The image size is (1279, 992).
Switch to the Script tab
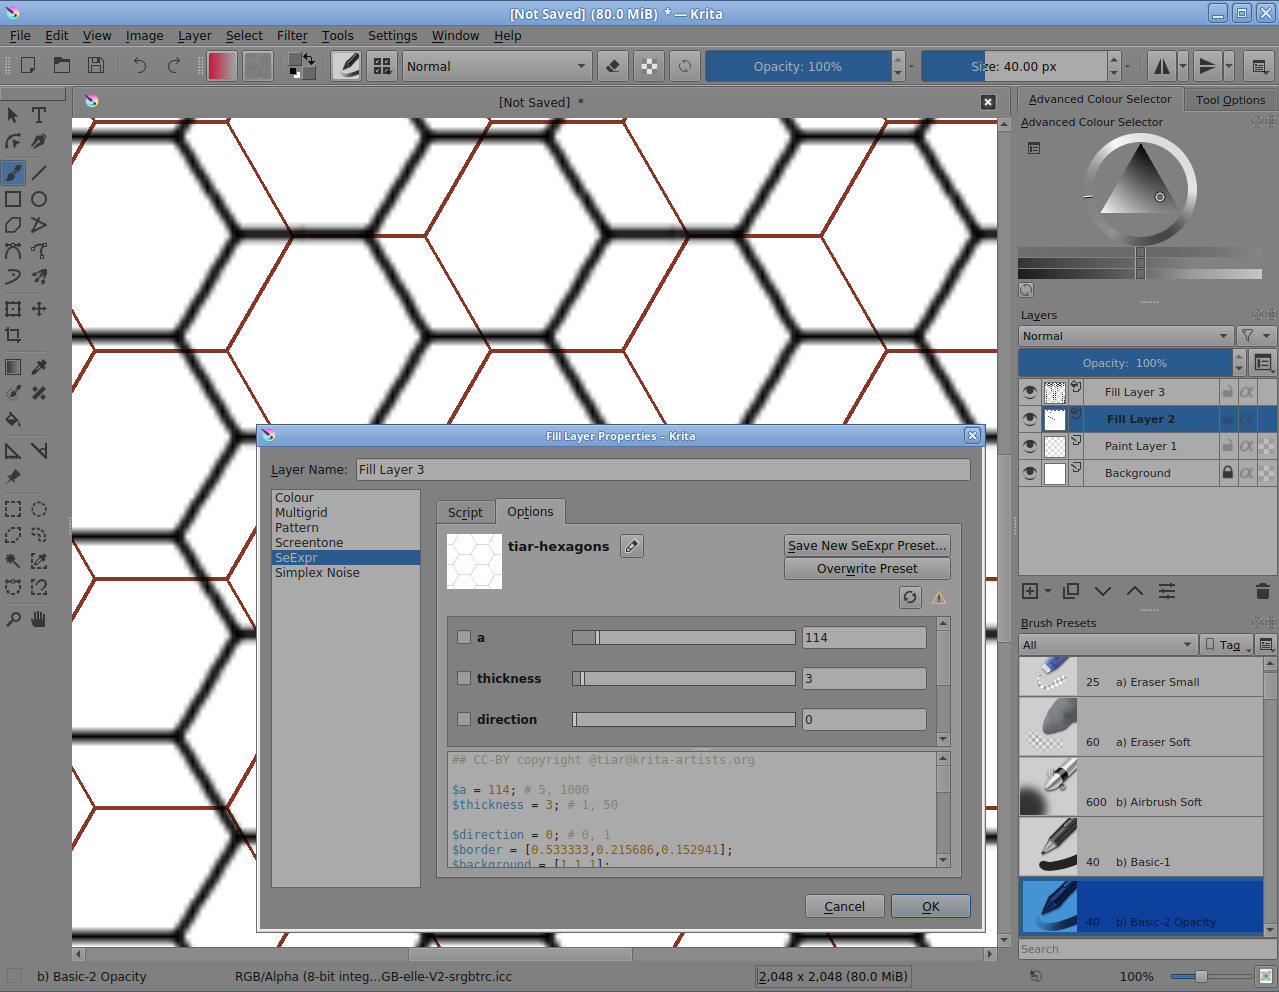(x=465, y=511)
